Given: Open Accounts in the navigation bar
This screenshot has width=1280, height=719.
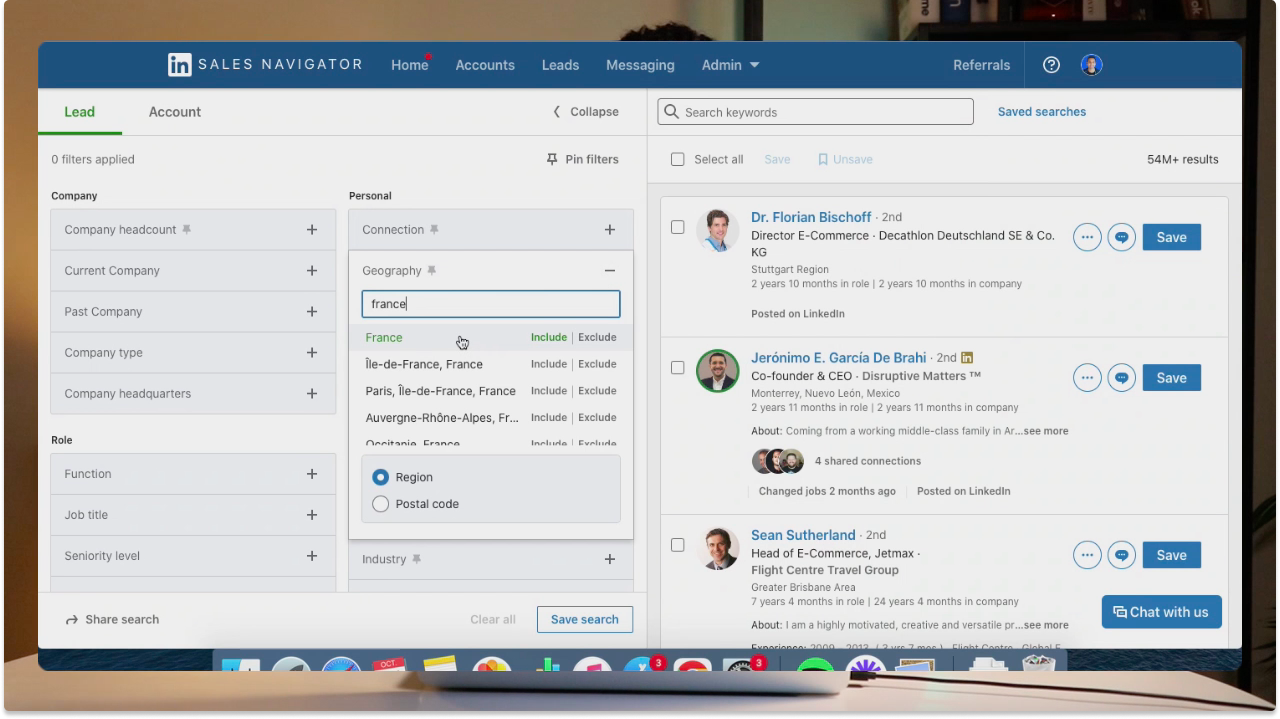Looking at the screenshot, I should pyautogui.click(x=485, y=65).
